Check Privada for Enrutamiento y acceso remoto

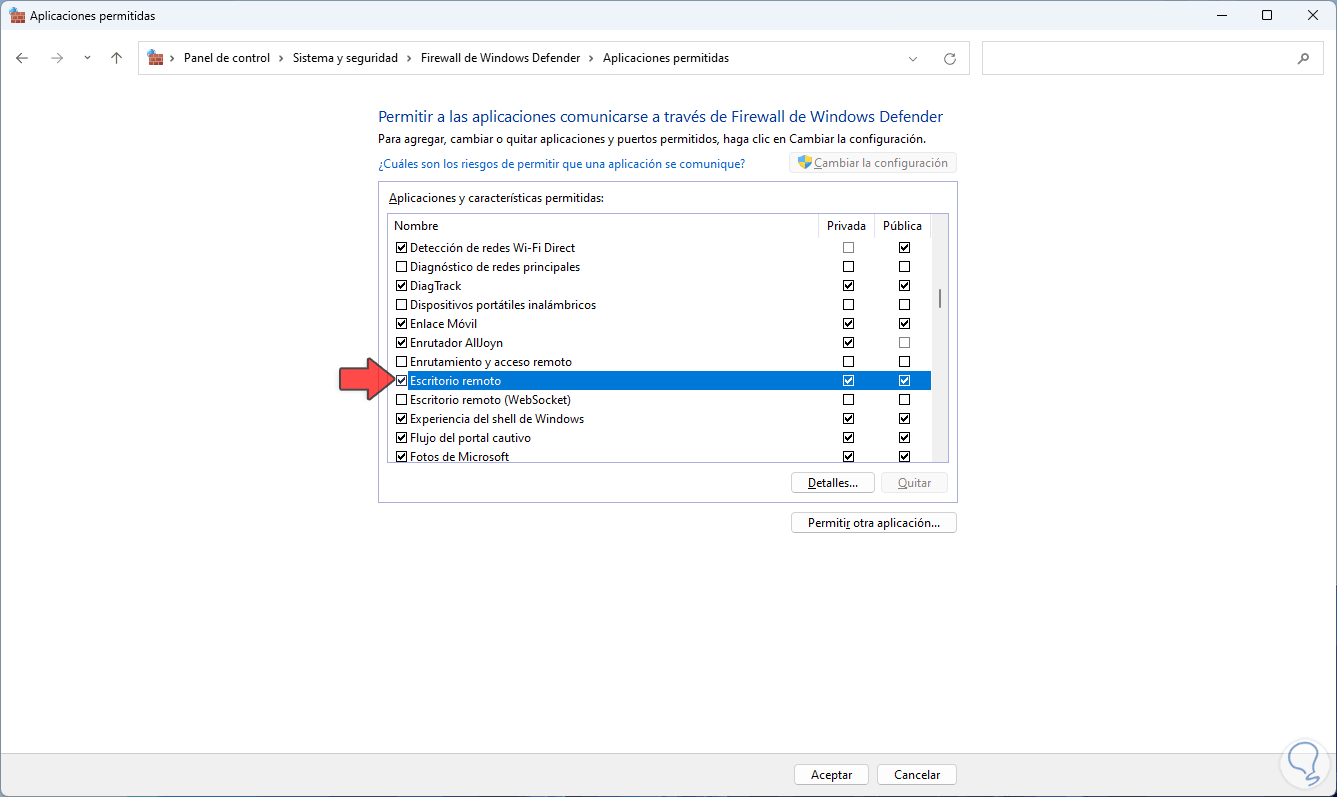coord(849,362)
